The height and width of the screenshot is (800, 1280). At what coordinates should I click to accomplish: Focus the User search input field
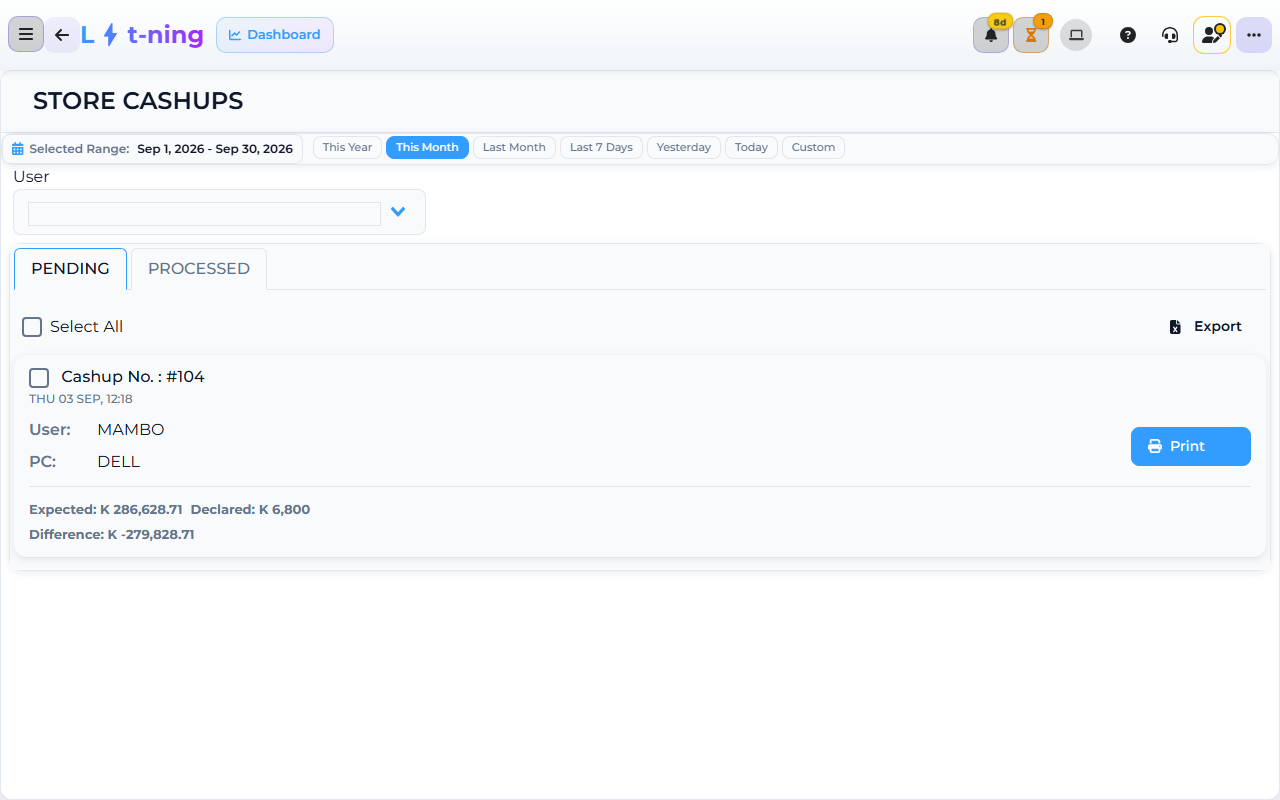[204, 213]
